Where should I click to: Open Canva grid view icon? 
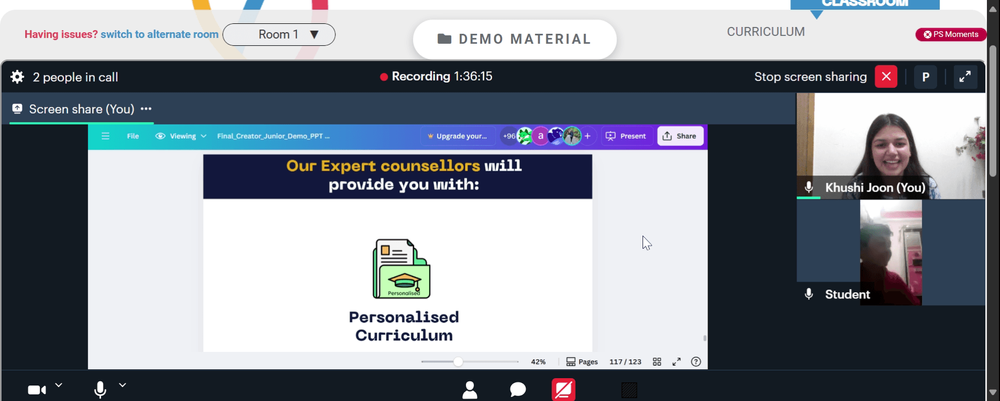tap(657, 361)
